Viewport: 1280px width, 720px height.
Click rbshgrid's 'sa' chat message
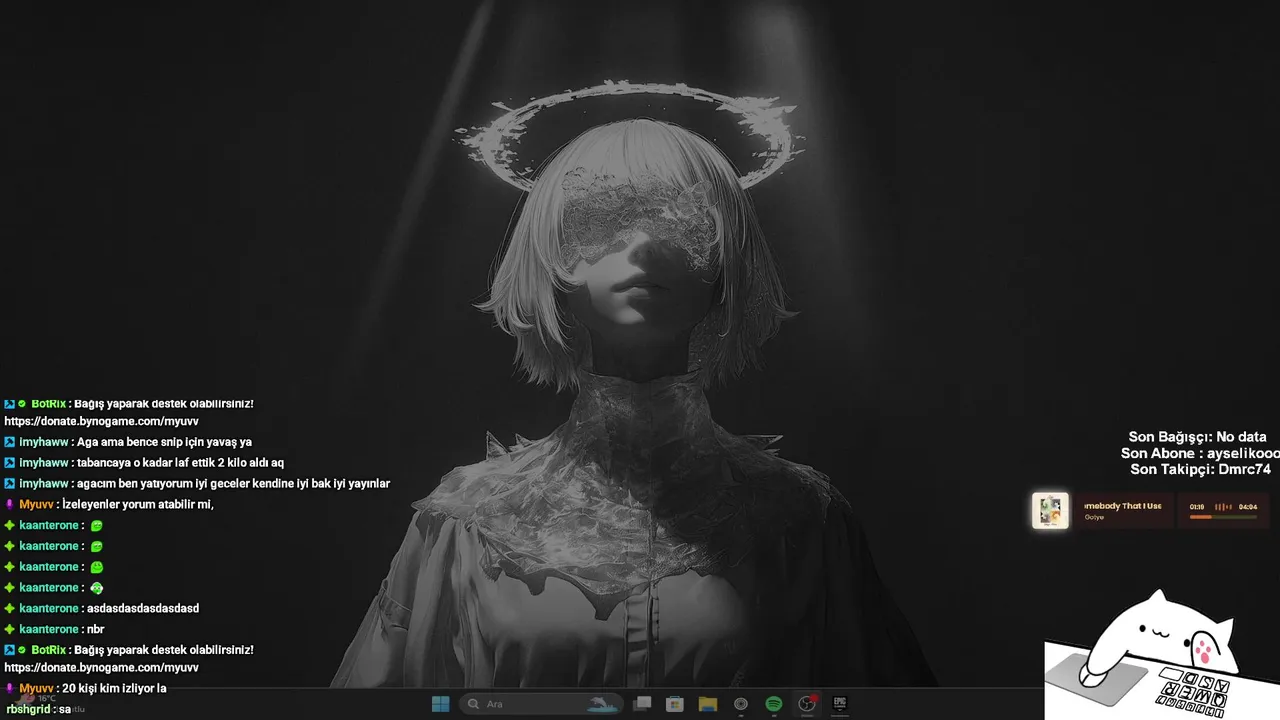(x=38, y=709)
